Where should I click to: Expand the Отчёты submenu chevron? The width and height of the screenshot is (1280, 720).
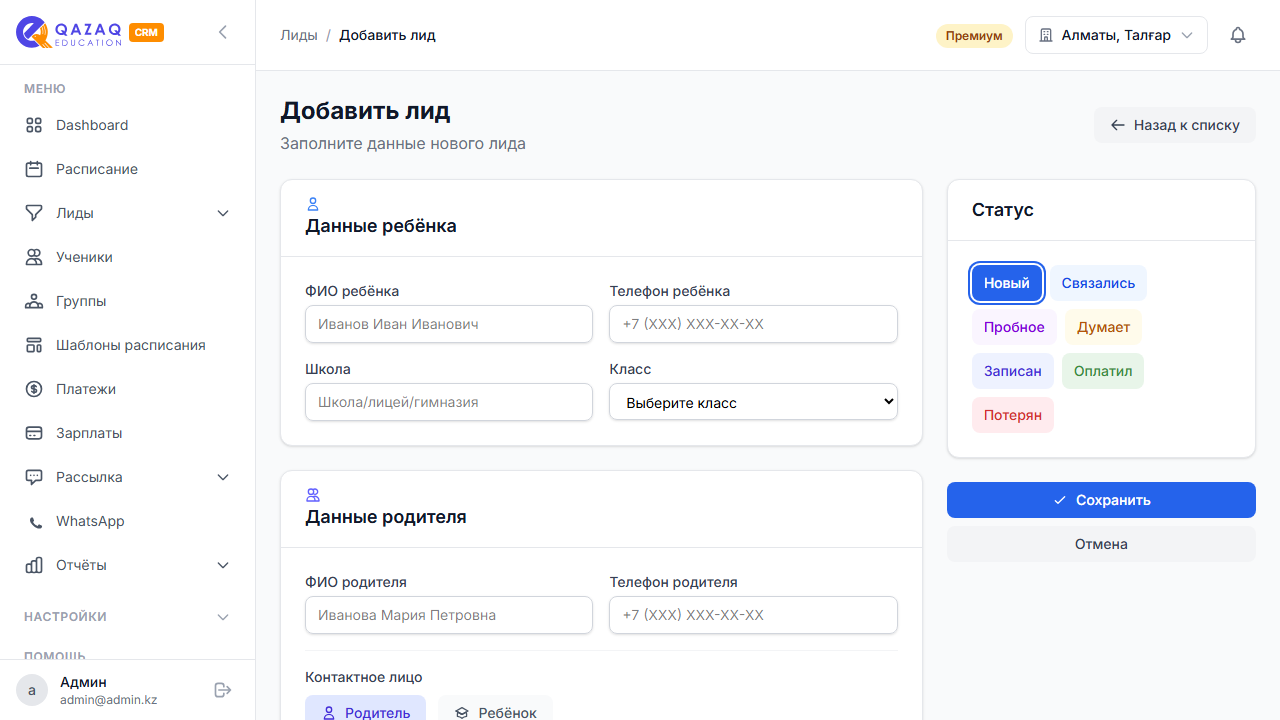tap(223, 565)
